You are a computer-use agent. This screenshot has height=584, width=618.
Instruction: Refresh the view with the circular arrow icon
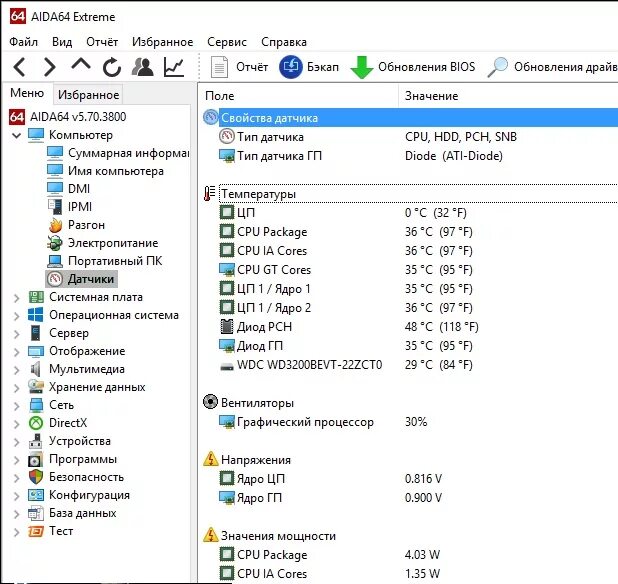[112, 67]
